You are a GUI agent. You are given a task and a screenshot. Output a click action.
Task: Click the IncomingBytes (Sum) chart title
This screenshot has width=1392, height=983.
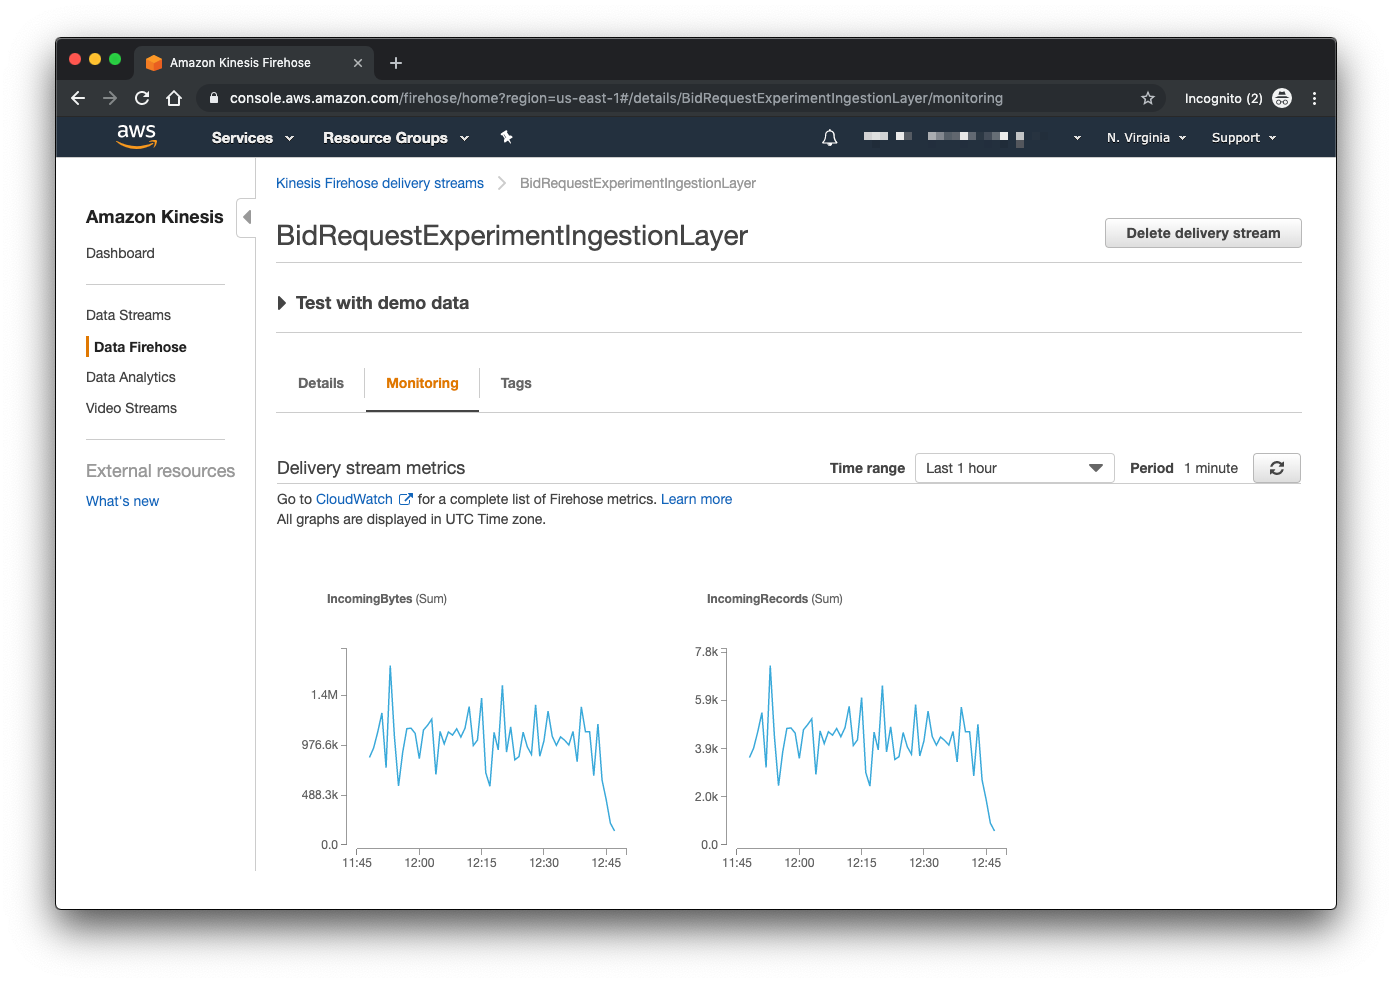[x=387, y=599]
